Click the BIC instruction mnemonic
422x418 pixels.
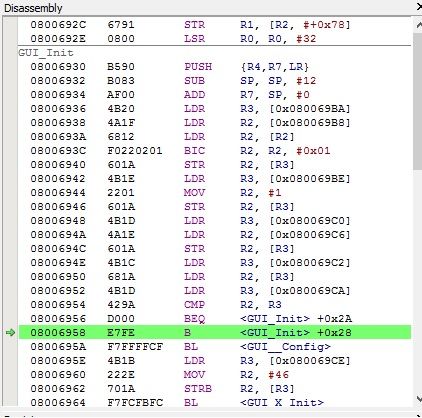[194, 151]
